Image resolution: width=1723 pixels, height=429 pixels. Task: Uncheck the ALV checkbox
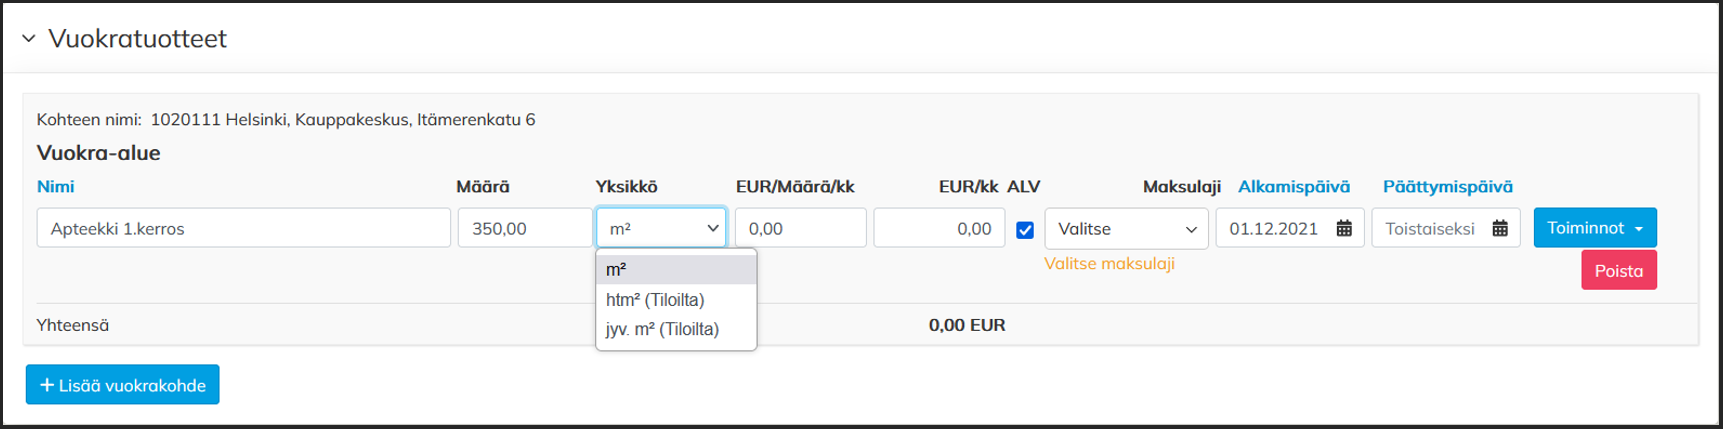point(1025,230)
